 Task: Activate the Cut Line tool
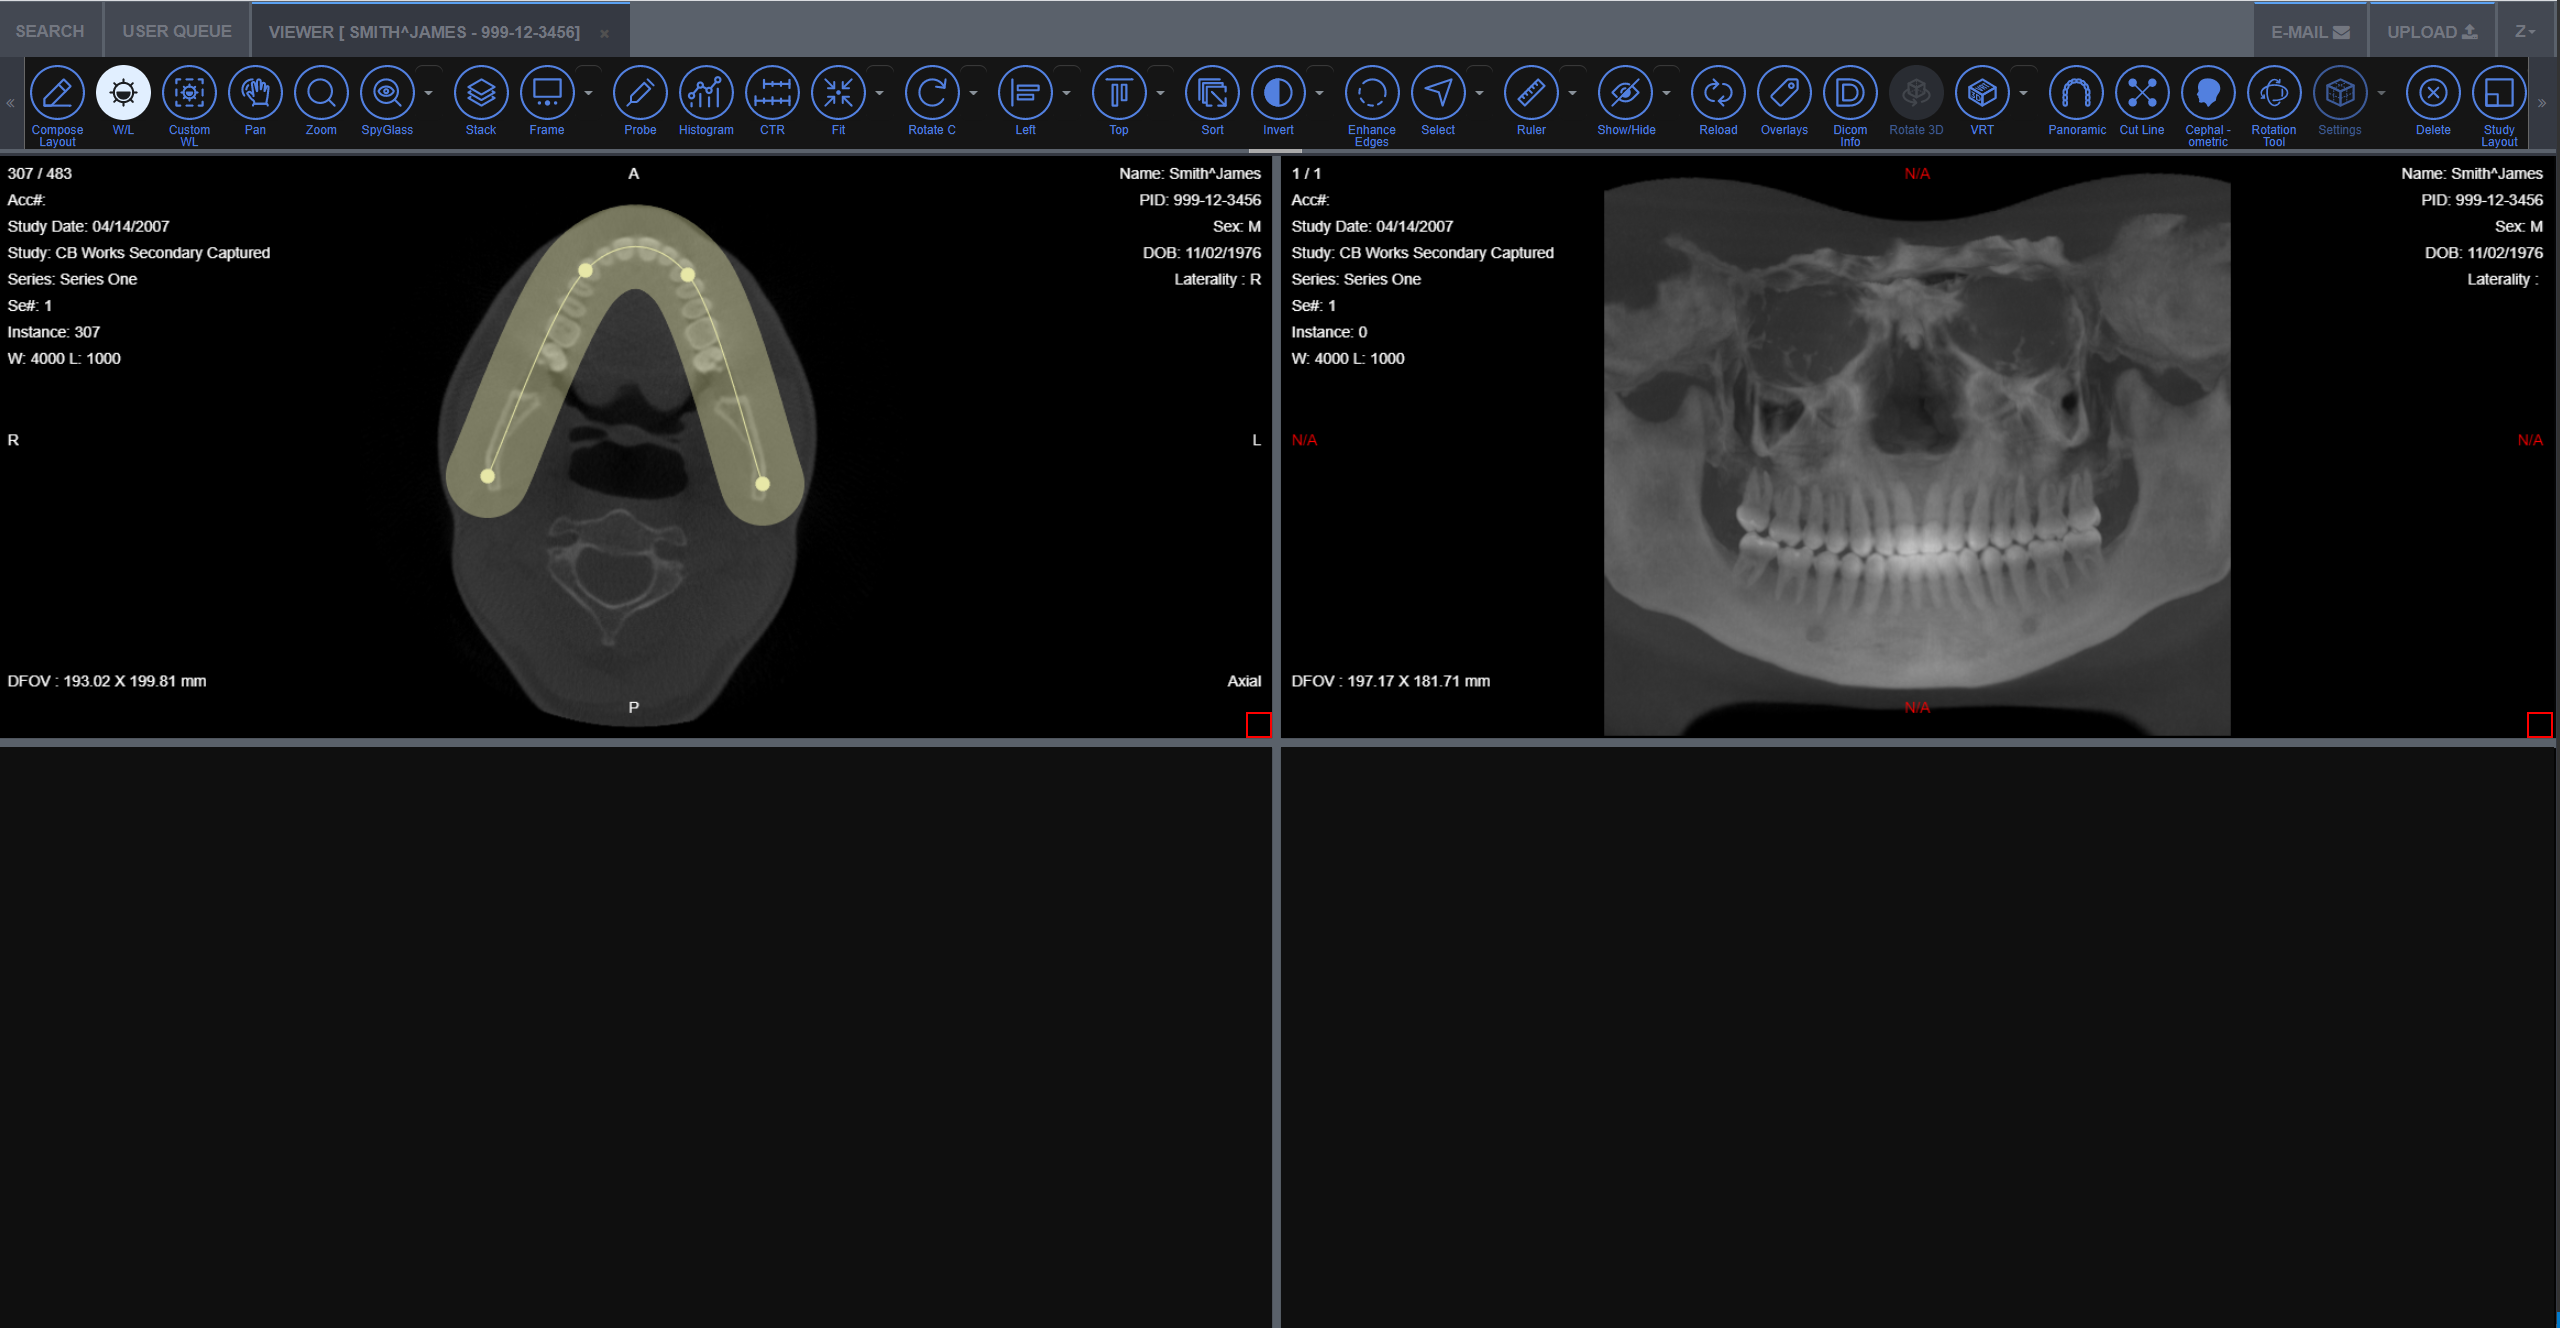tap(2142, 93)
